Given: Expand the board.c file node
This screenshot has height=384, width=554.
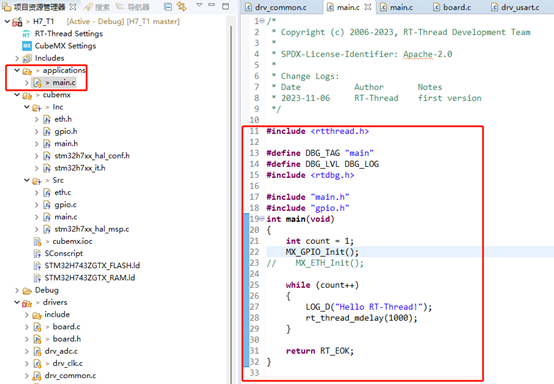Looking at the screenshot, I should (26, 327).
